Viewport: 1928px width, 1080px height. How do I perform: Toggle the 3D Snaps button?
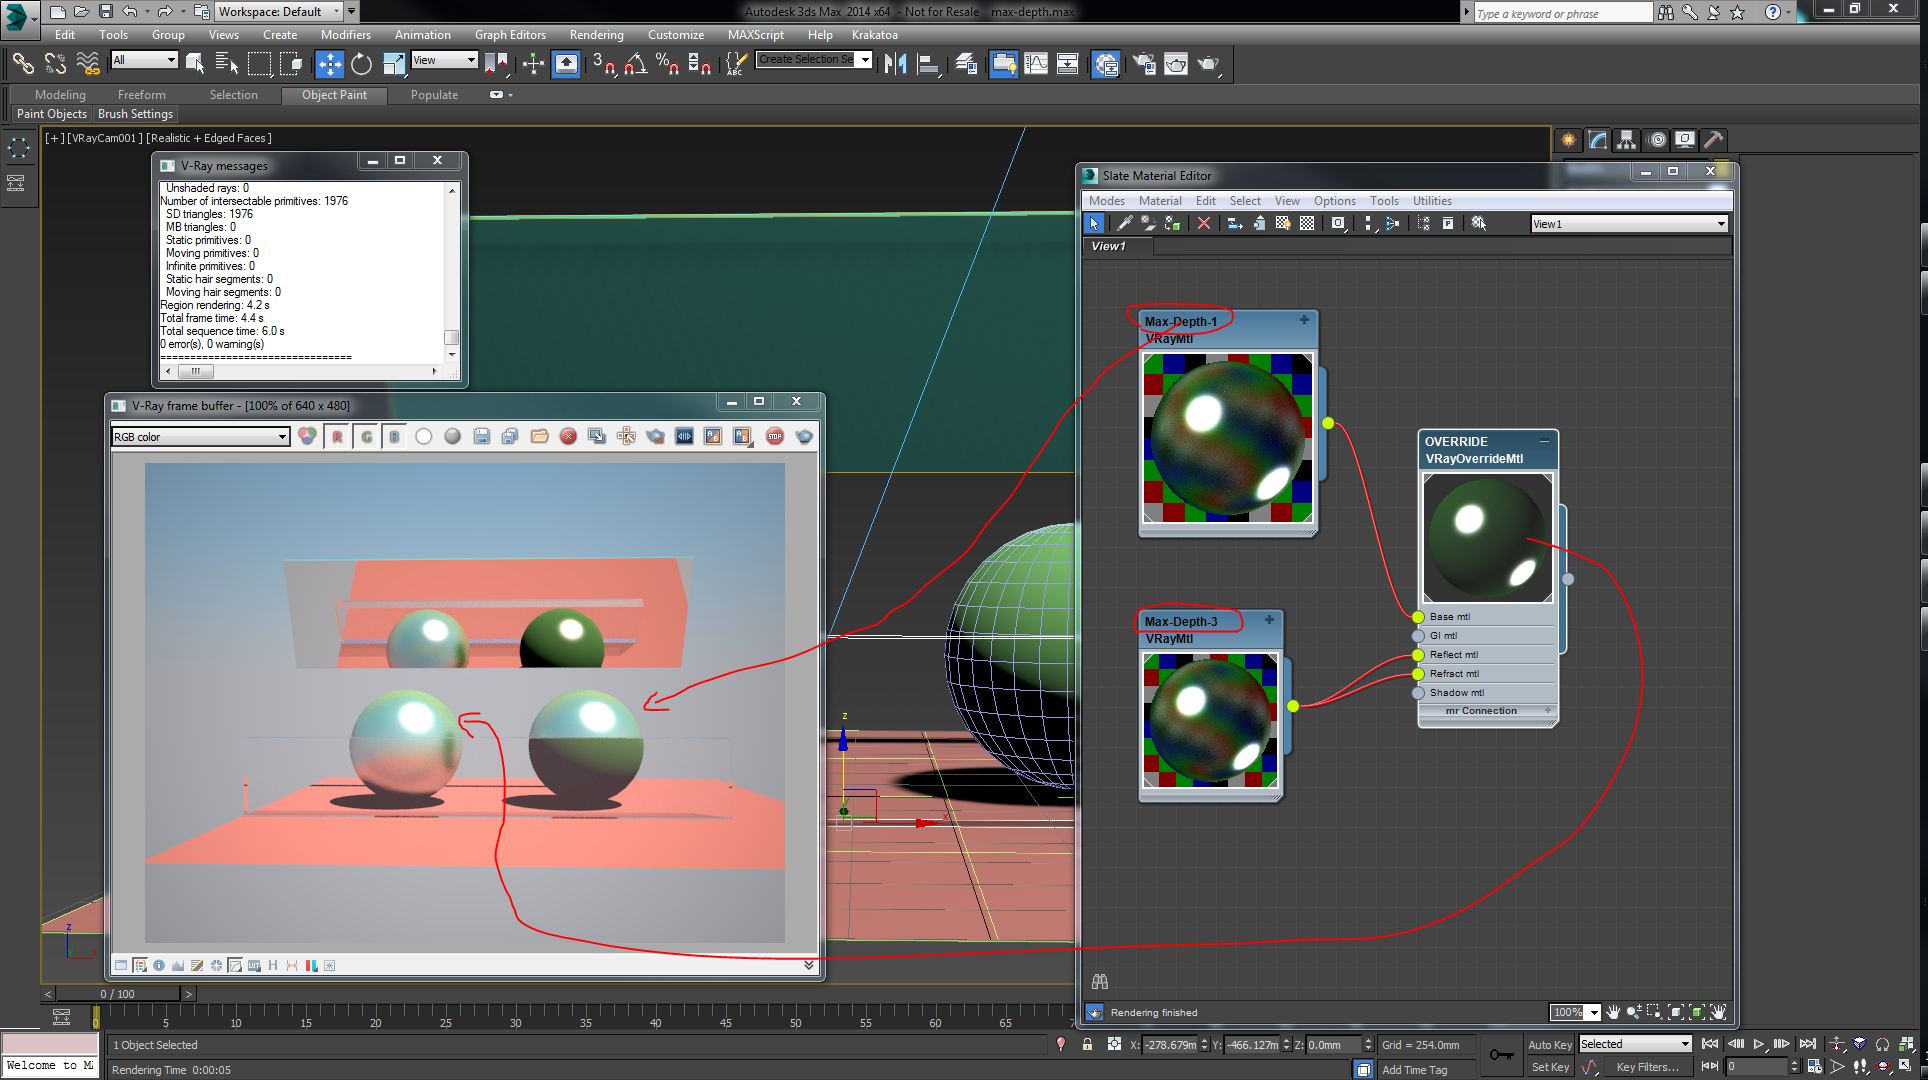603,64
